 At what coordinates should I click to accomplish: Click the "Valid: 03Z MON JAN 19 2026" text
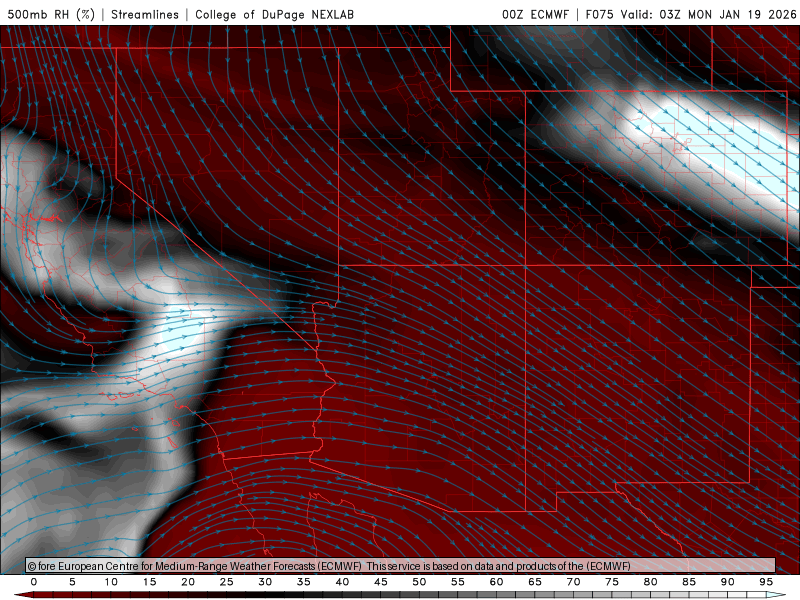[709, 14]
